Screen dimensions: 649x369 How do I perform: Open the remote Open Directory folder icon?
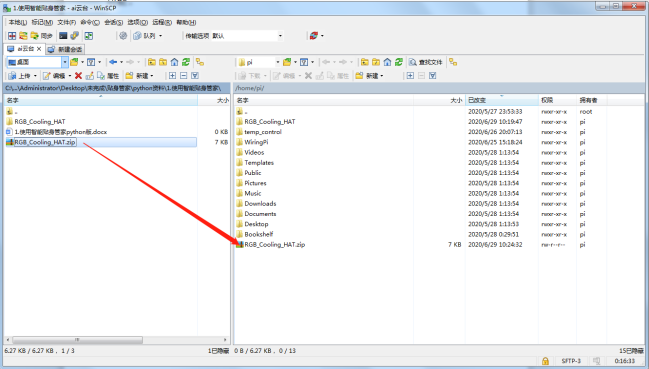point(287,62)
